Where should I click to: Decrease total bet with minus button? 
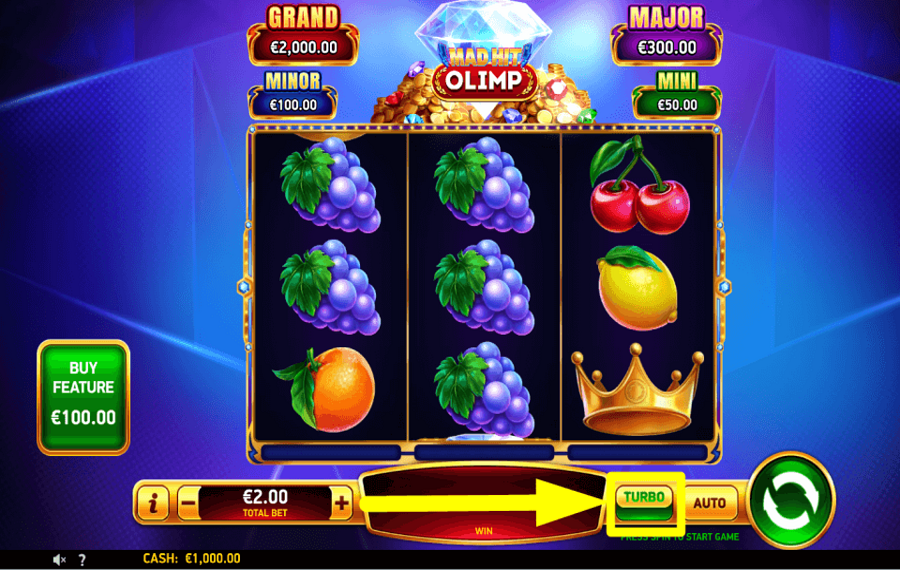pyautogui.click(x=189, y=503)
